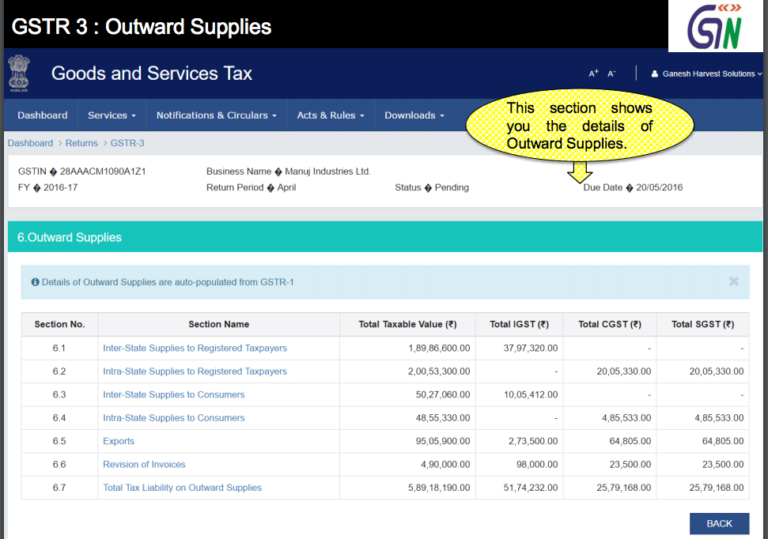Click Section Name column header

tap(218, 324)
